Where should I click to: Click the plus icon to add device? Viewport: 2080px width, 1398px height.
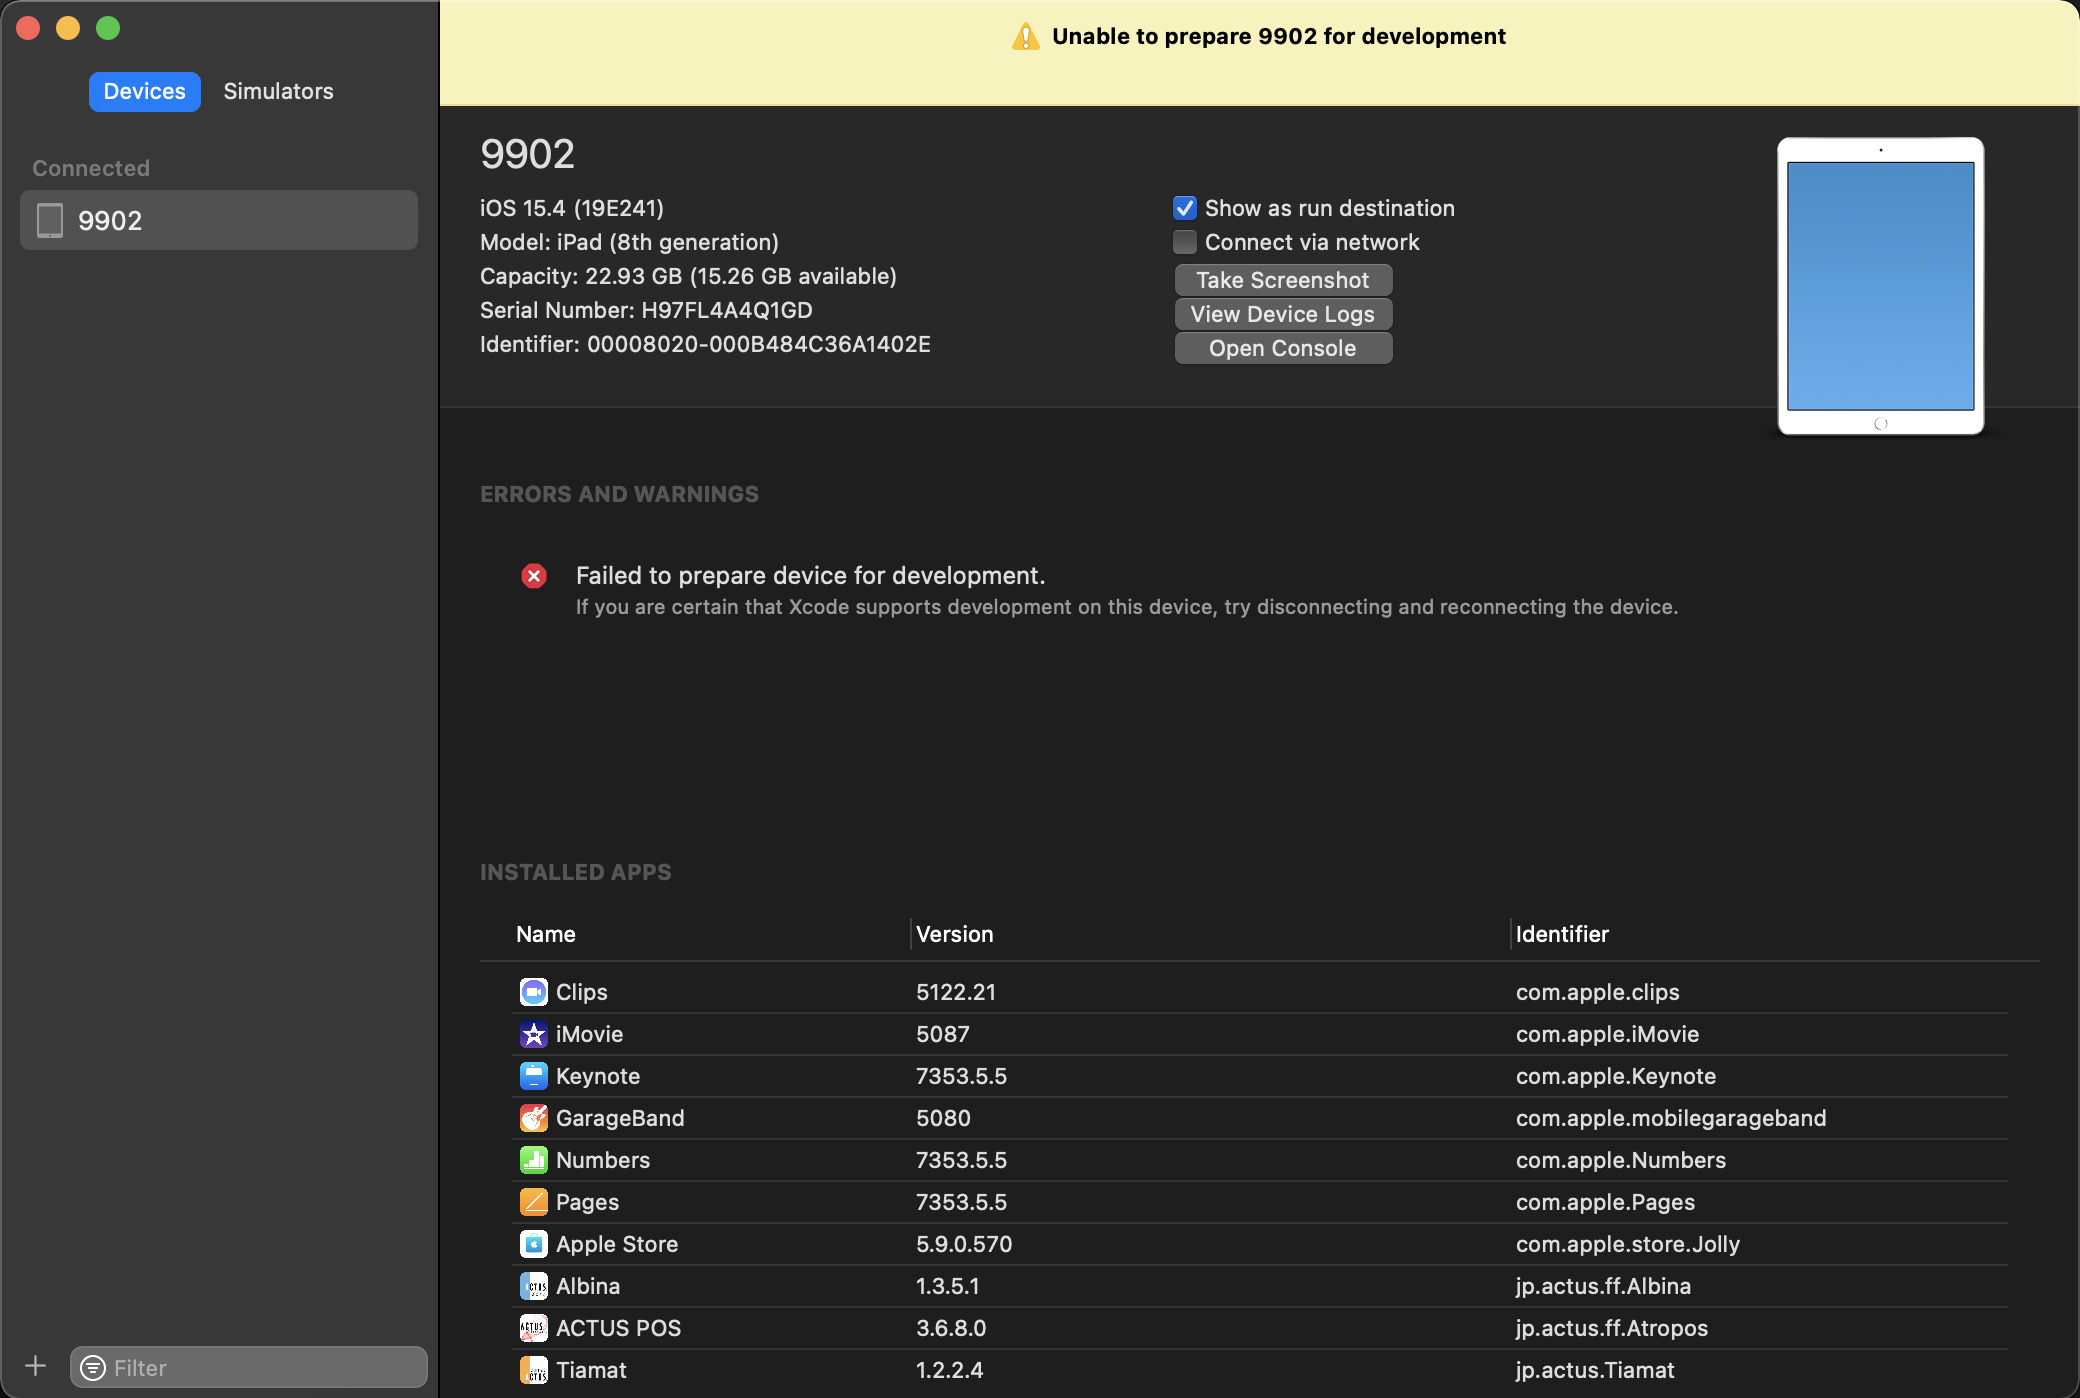(36, 1366)
